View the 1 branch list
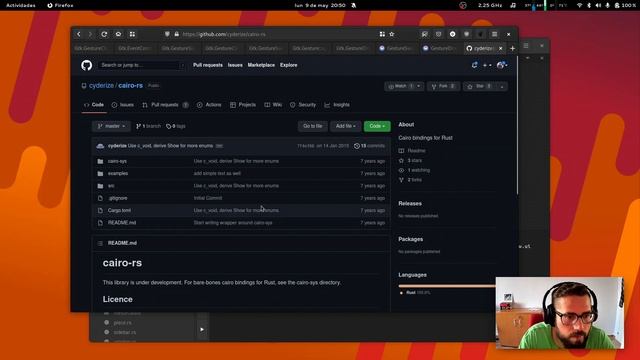The height and width of the screenshot is (360, 640). [x=149, y=127]
